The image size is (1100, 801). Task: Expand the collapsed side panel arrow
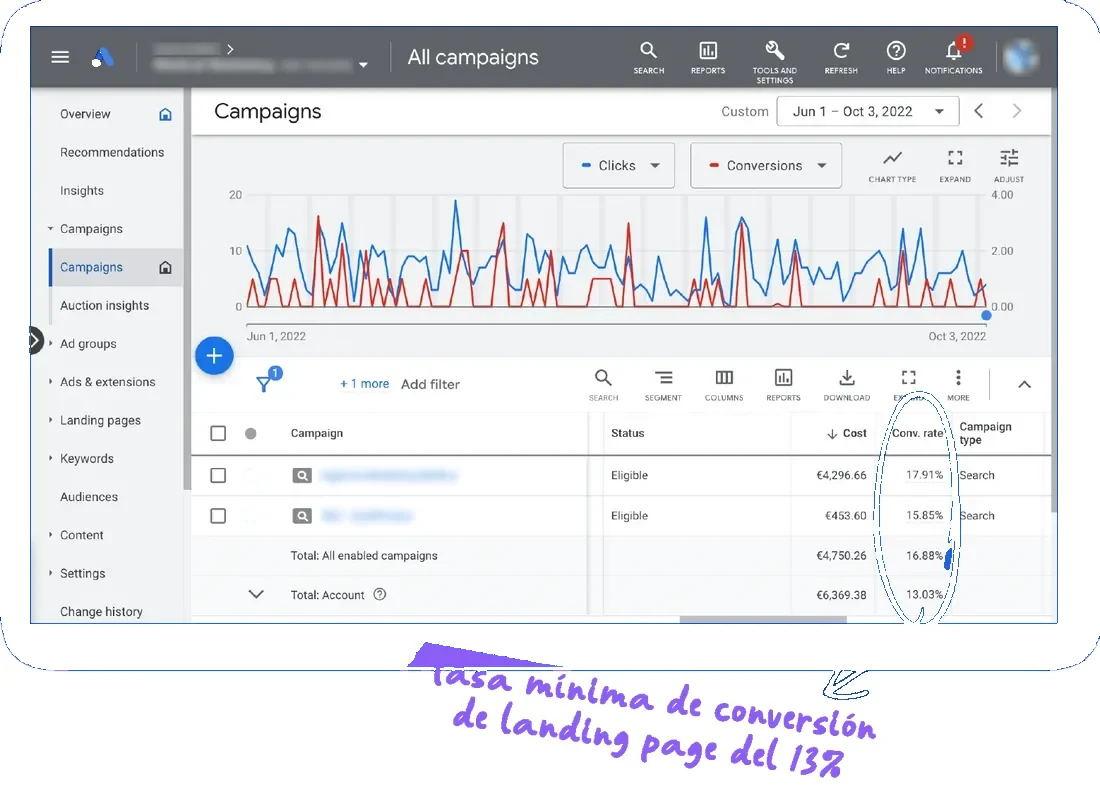click(35, 341)
